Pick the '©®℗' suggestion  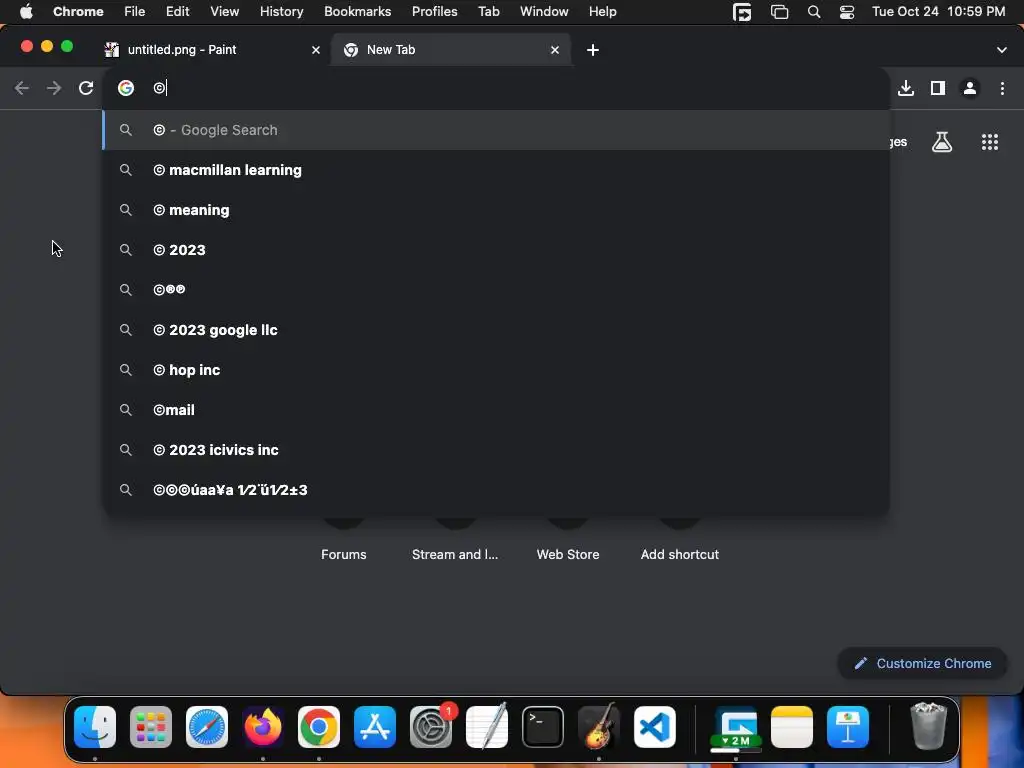click(496, 289)
